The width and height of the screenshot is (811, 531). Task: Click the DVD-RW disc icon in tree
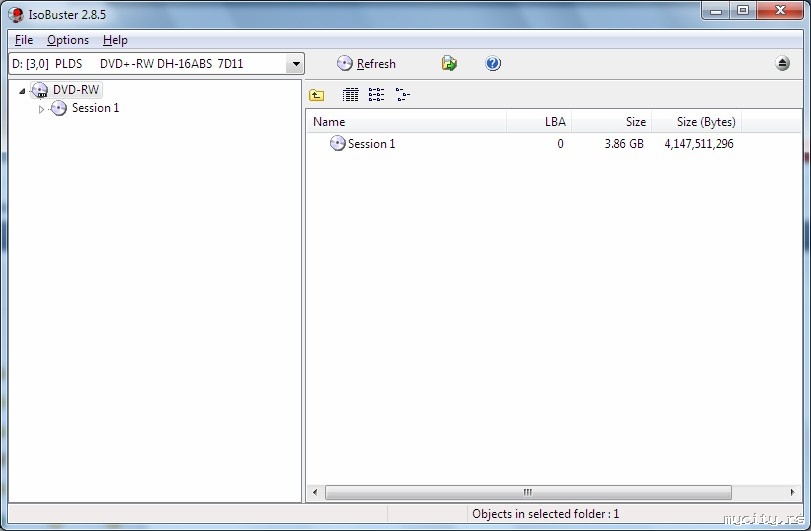coord(40,90)
